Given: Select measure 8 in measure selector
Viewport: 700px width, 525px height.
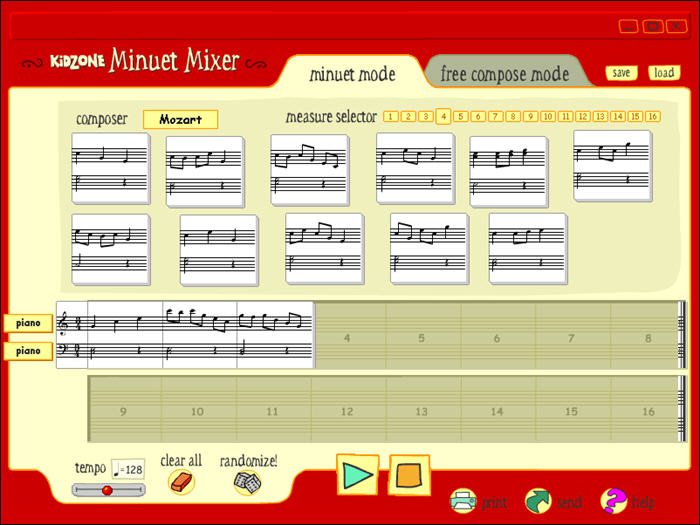Looking at the screenshot, I should (x=513, y=117).
